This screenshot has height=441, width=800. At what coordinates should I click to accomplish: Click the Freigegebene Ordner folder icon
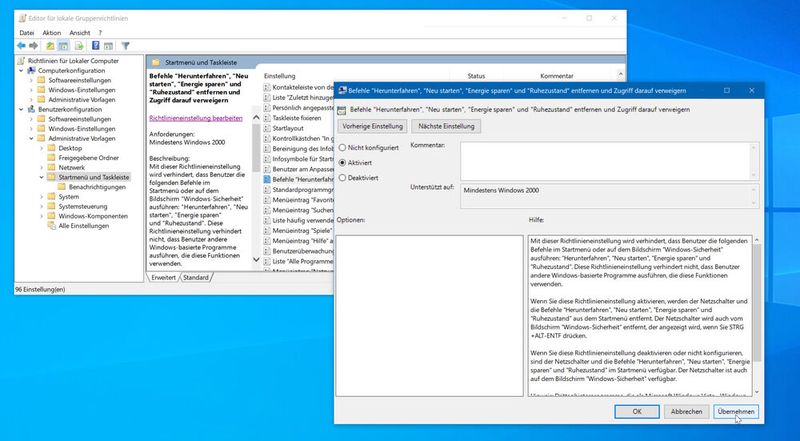pyautogui.click(x=52, y=158)
